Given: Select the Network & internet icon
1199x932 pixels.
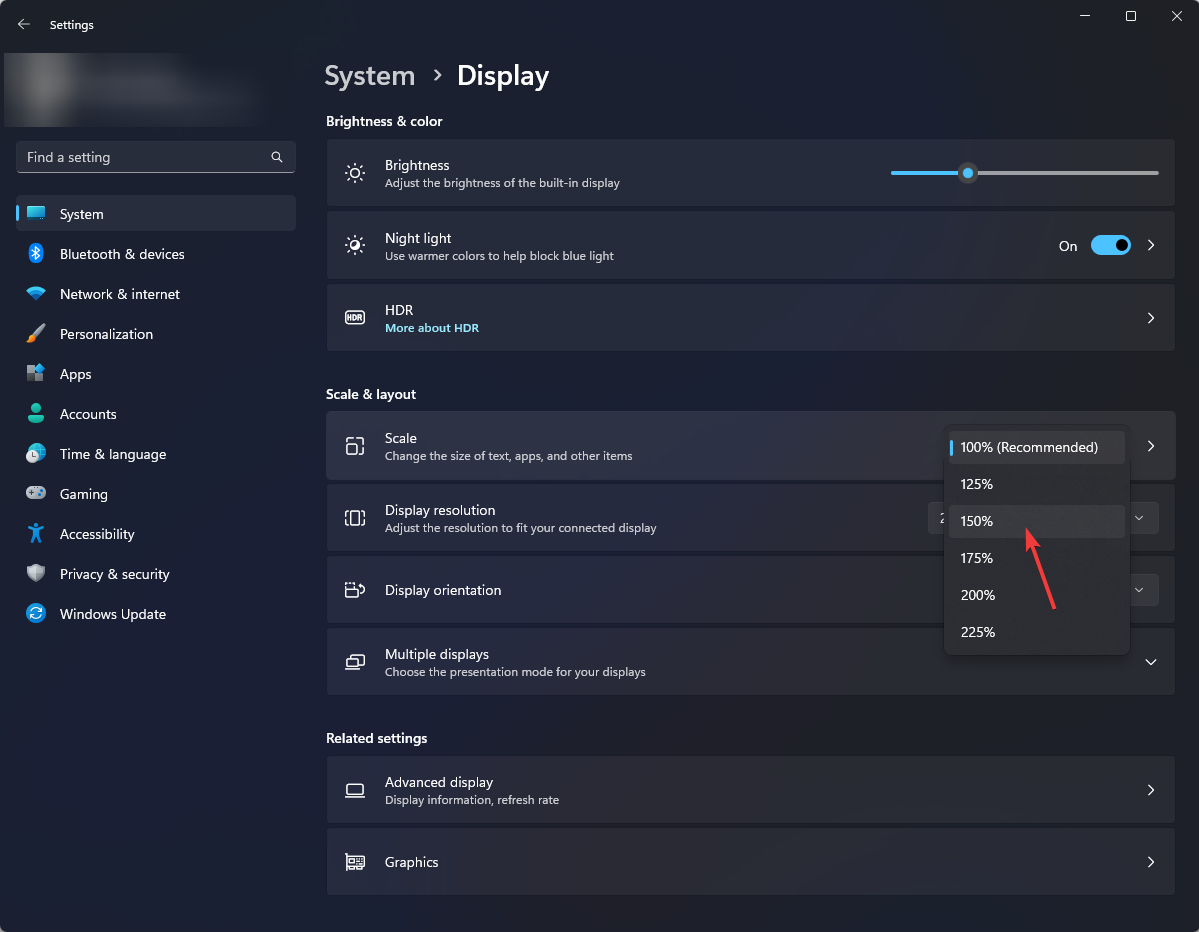Looking at the screenshot, I should (34, 294).
